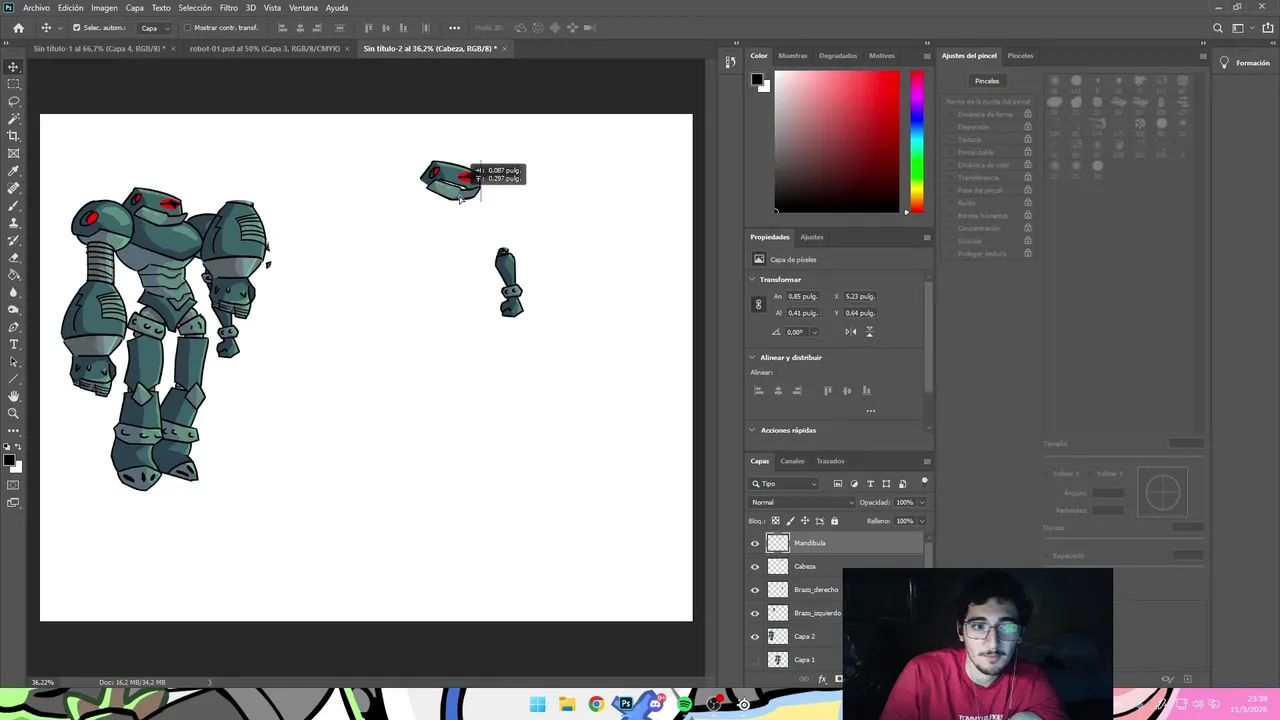Filter layers by type layers icon
This screenshot has height=720, width=1280.
click(x=870, y=484)
